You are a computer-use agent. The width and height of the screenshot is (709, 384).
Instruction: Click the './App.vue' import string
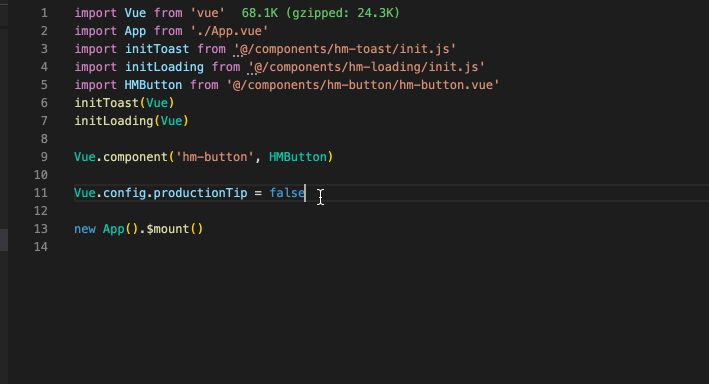pos(229,31)
